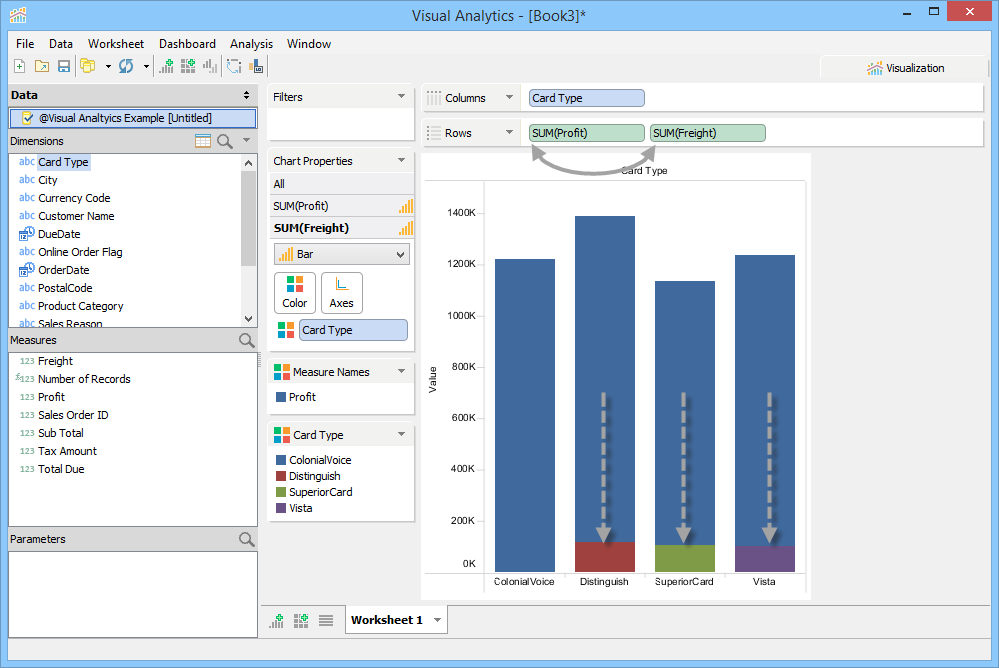Click the Axes button in Chart Properties
Viewport: 999px width, 668px height.
341,293
